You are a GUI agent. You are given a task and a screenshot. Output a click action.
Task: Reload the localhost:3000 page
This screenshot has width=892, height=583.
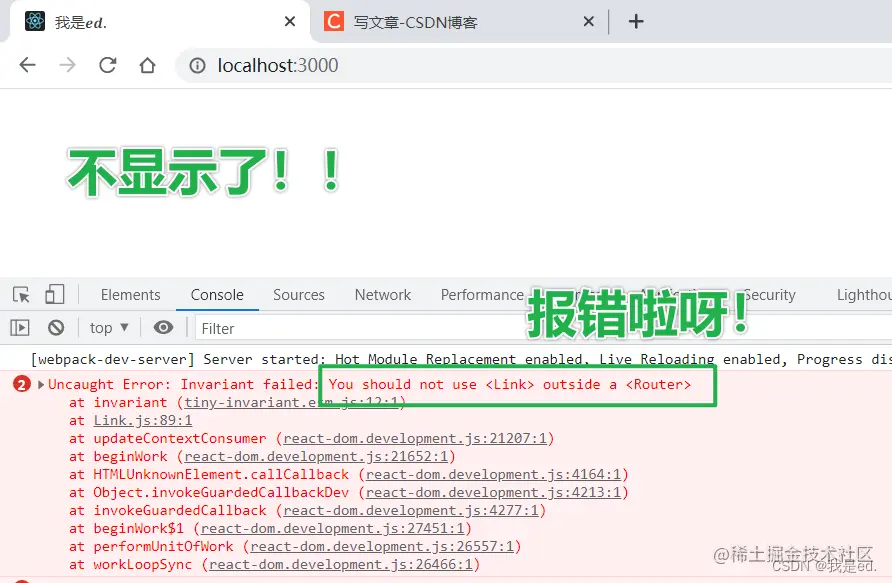coord(108,64)
